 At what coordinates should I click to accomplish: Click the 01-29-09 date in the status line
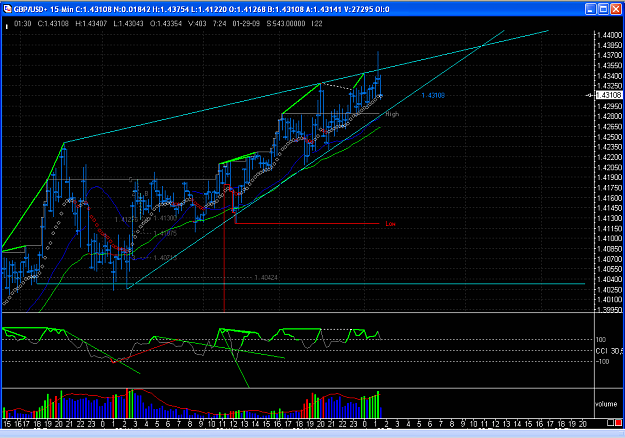pos(246,24)
